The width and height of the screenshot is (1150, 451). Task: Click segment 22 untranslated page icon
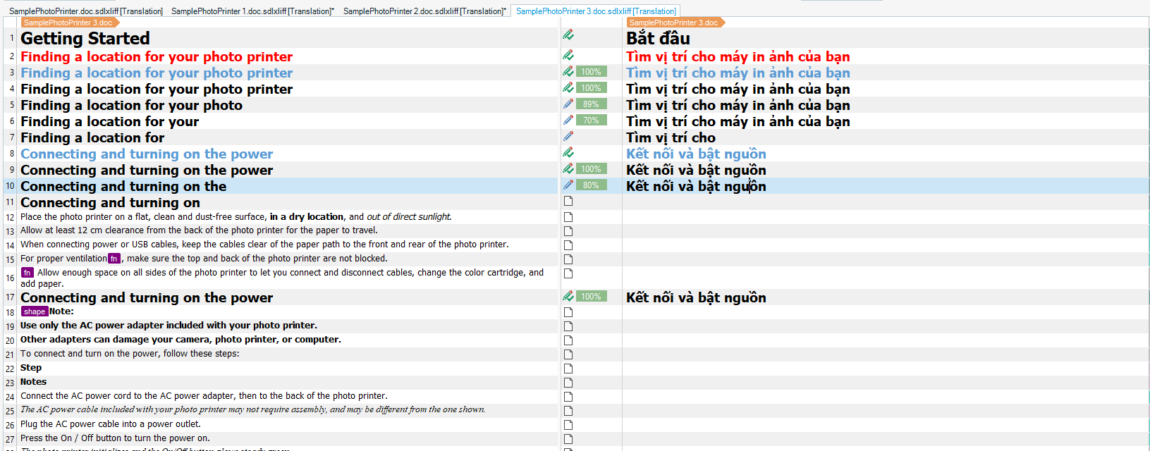coord(568,367)
